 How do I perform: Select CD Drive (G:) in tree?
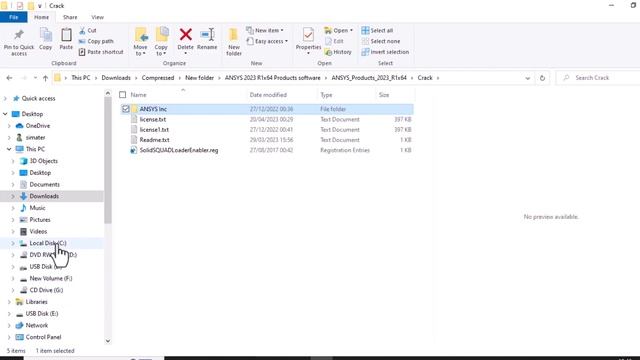click(46, 290)
